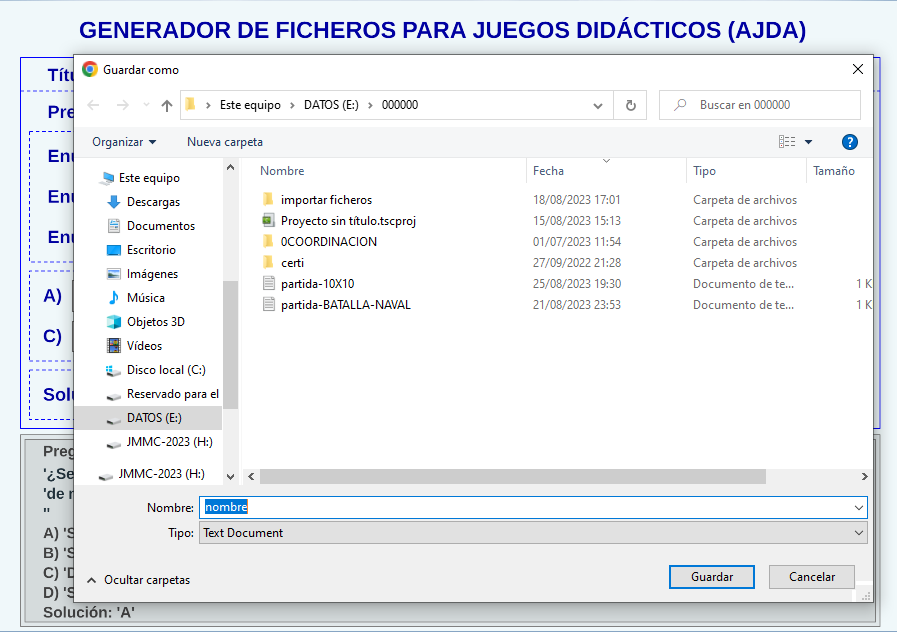Expand the address bar path history dropdown
This screenshot has width=897, height=632.
click(598, 105)
